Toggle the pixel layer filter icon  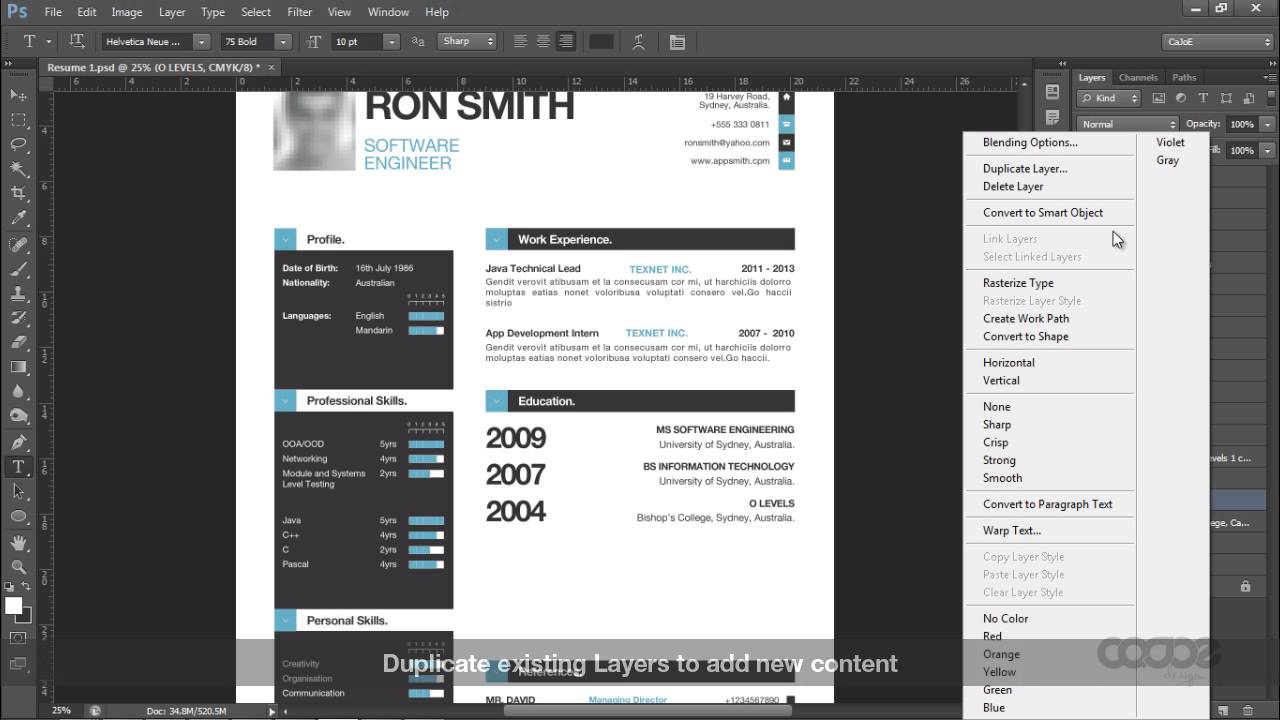[1159, 98]
